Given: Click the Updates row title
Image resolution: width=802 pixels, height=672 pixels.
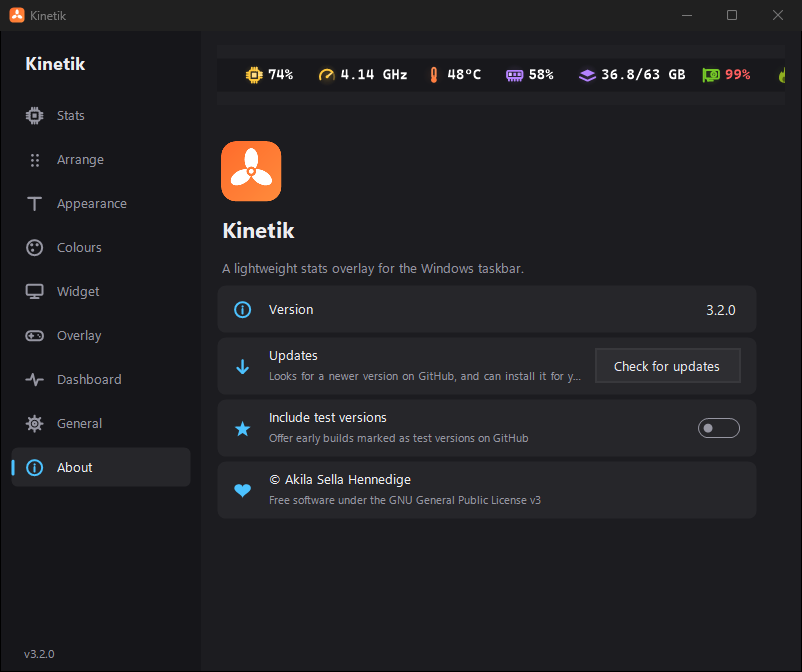Looking at the screenshot, I should click(x=294, y=355).
